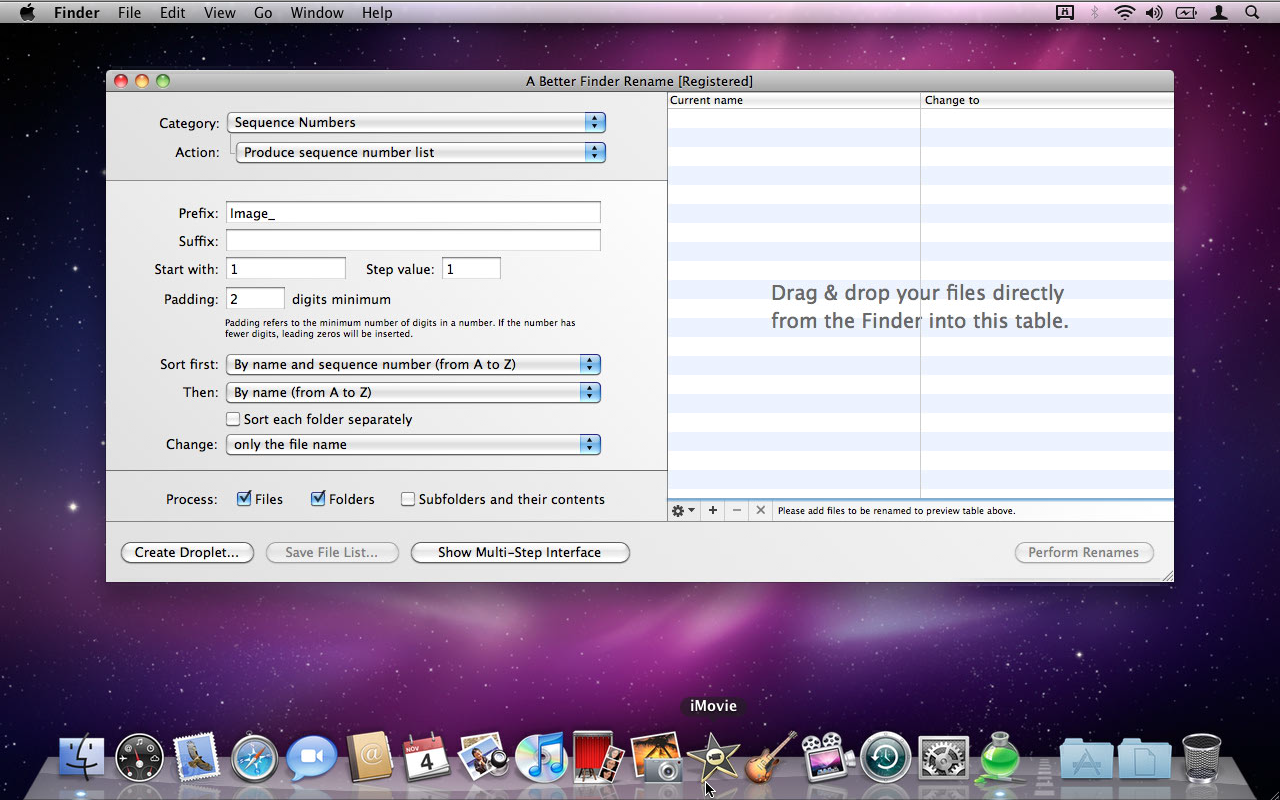Open Time Machine from the Dock
The image size is (1280, 800).
click(x=886, y=758)
